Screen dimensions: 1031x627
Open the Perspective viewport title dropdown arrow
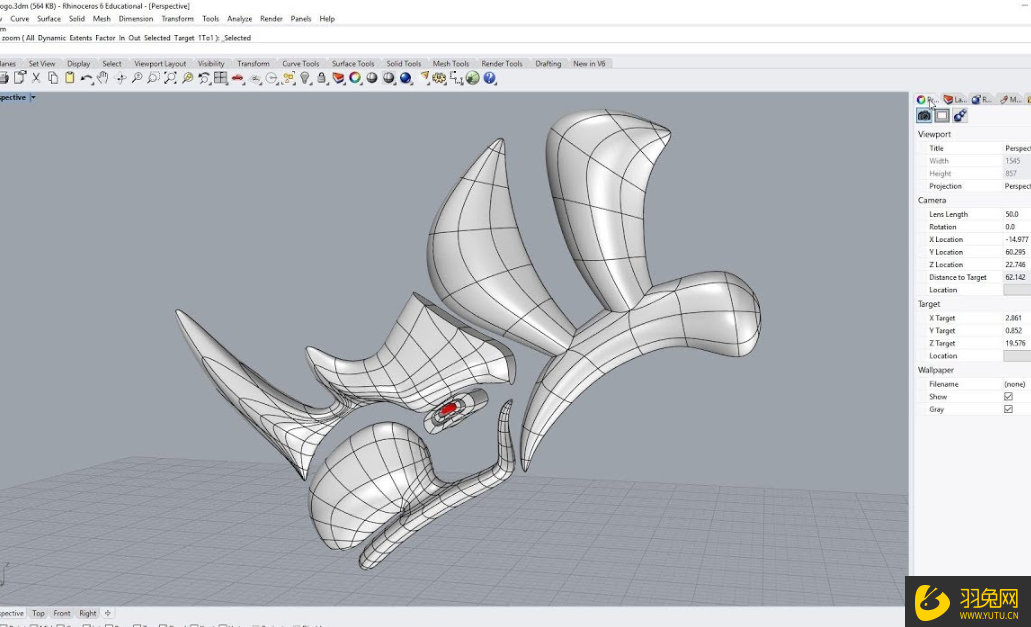pos(33,98)
